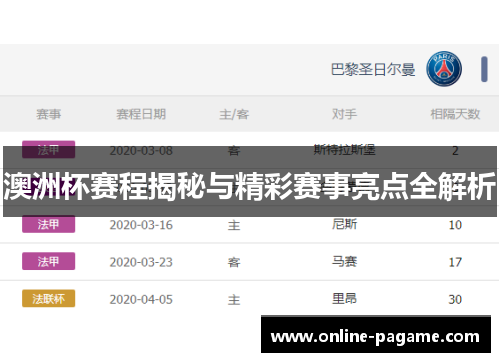
Task: Click the days value 10
Action: (455, 225)
